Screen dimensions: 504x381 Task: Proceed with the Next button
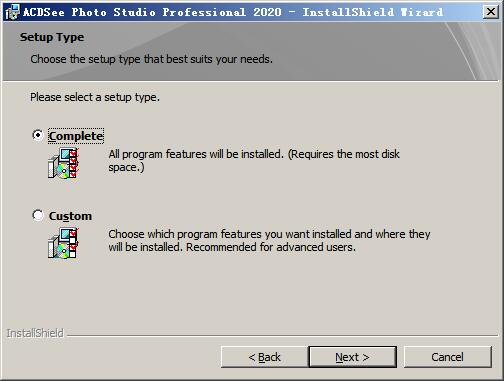coord(353,357)
